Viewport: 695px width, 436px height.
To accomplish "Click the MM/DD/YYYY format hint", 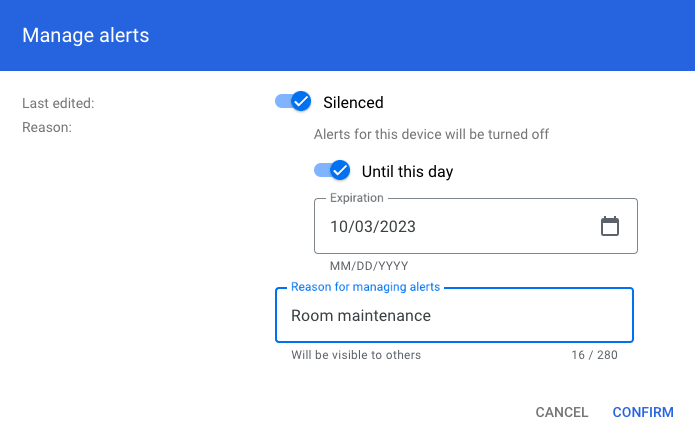I will point(369,267).
